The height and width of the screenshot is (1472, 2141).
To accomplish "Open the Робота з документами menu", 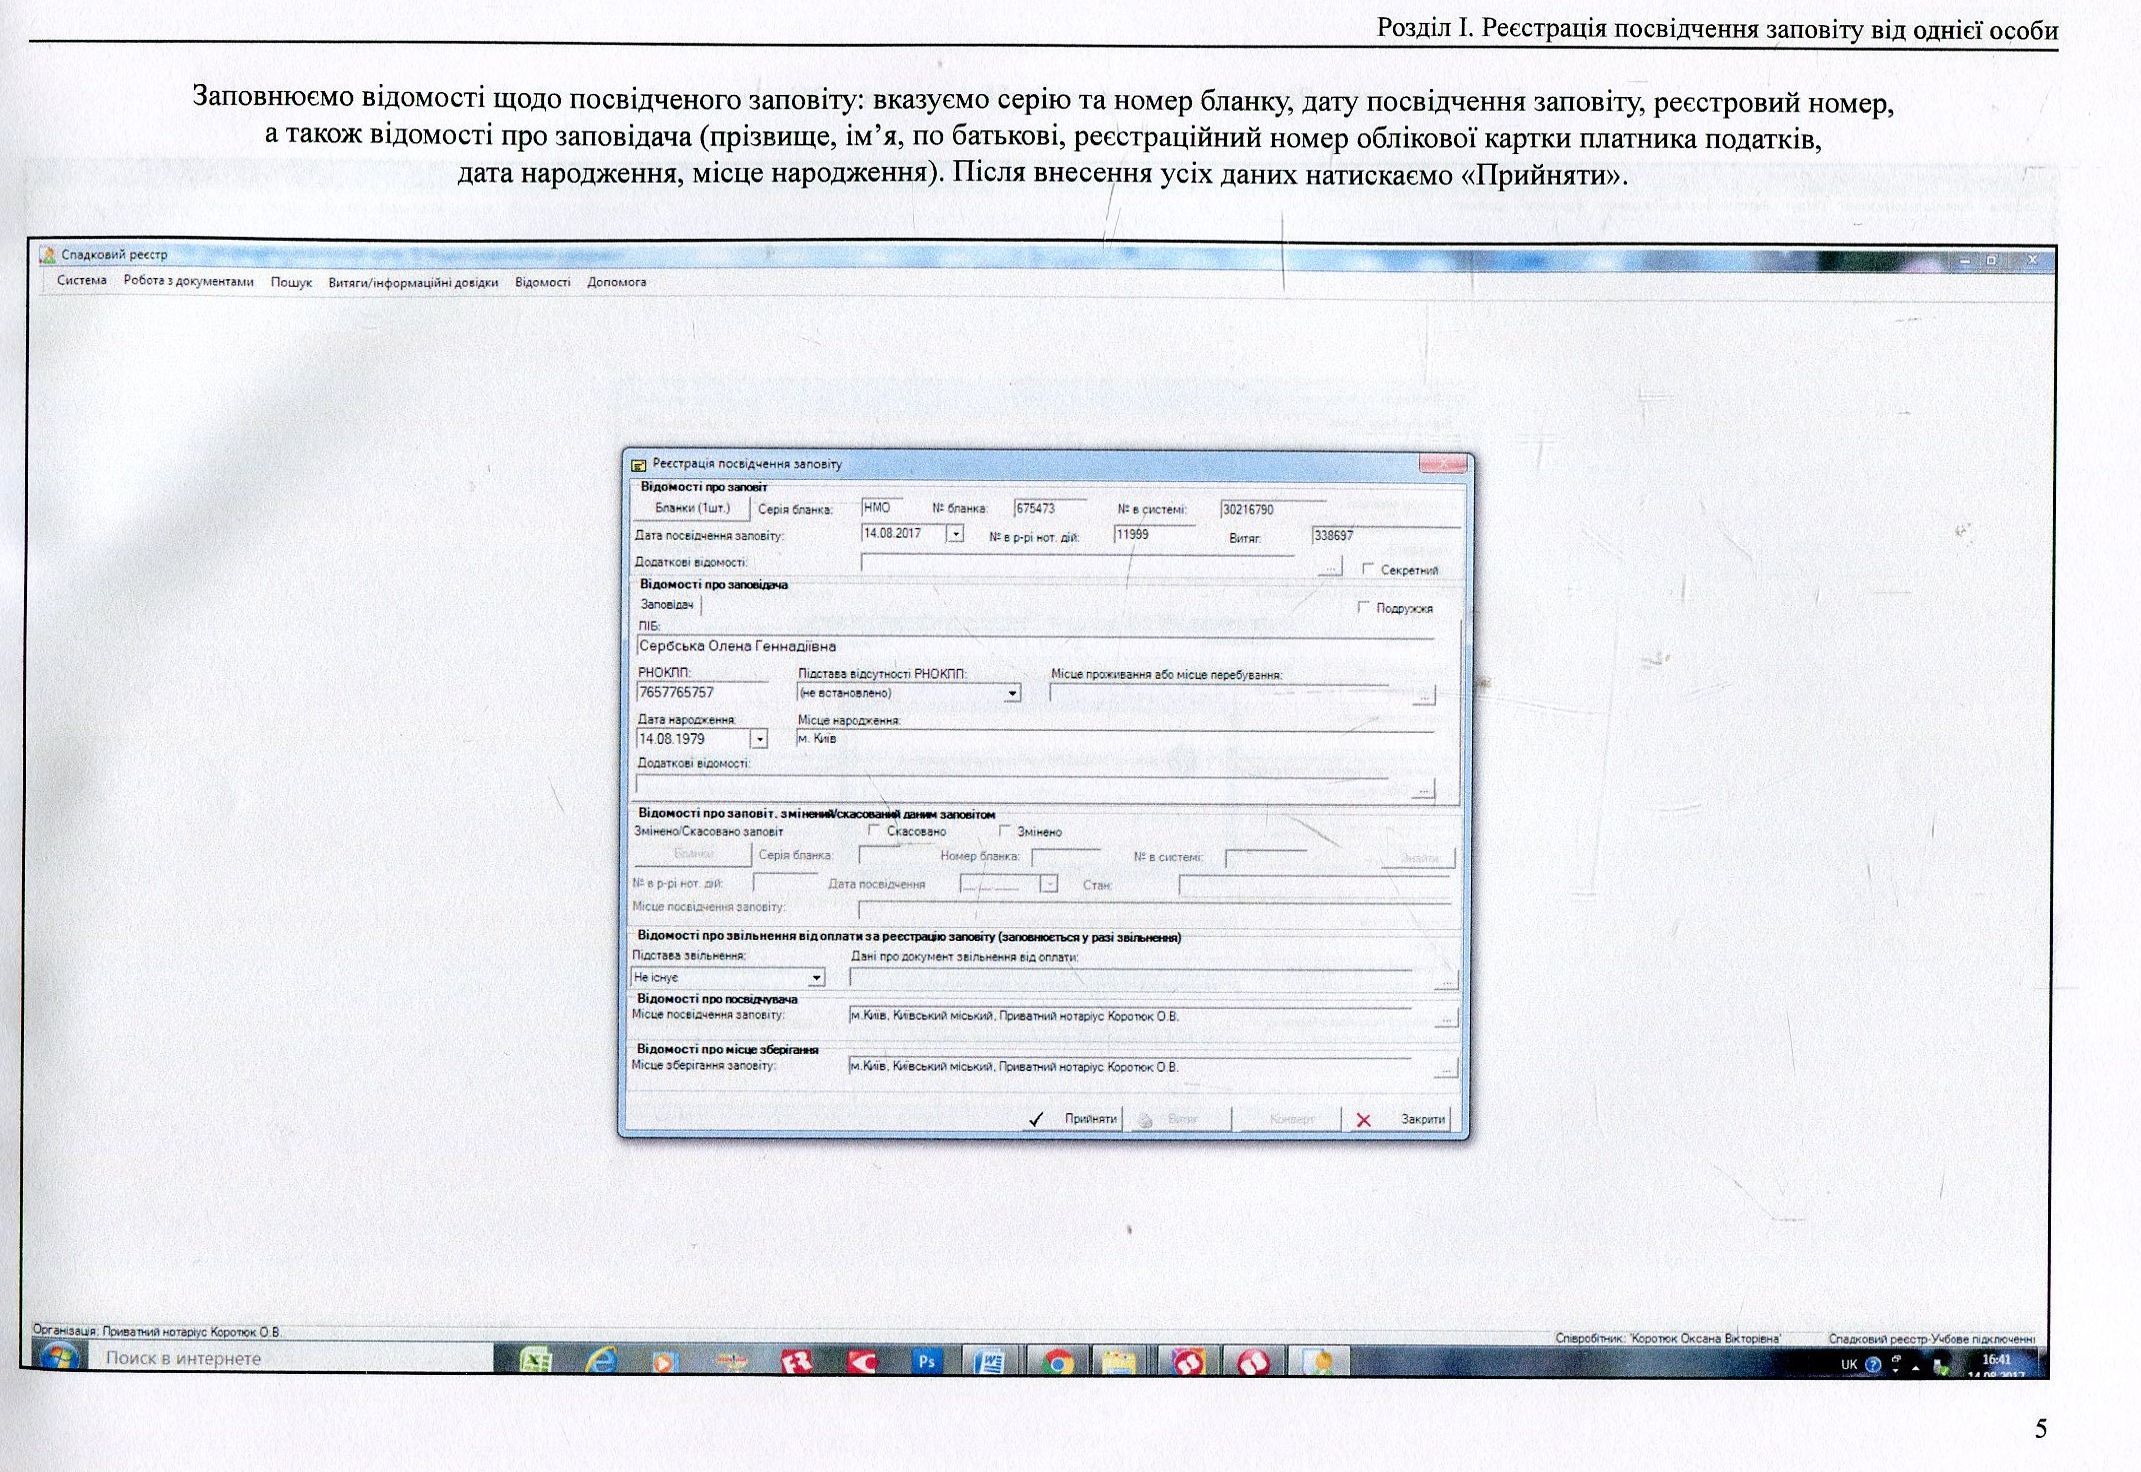I will pyautogui.click(x=188, y=281).
